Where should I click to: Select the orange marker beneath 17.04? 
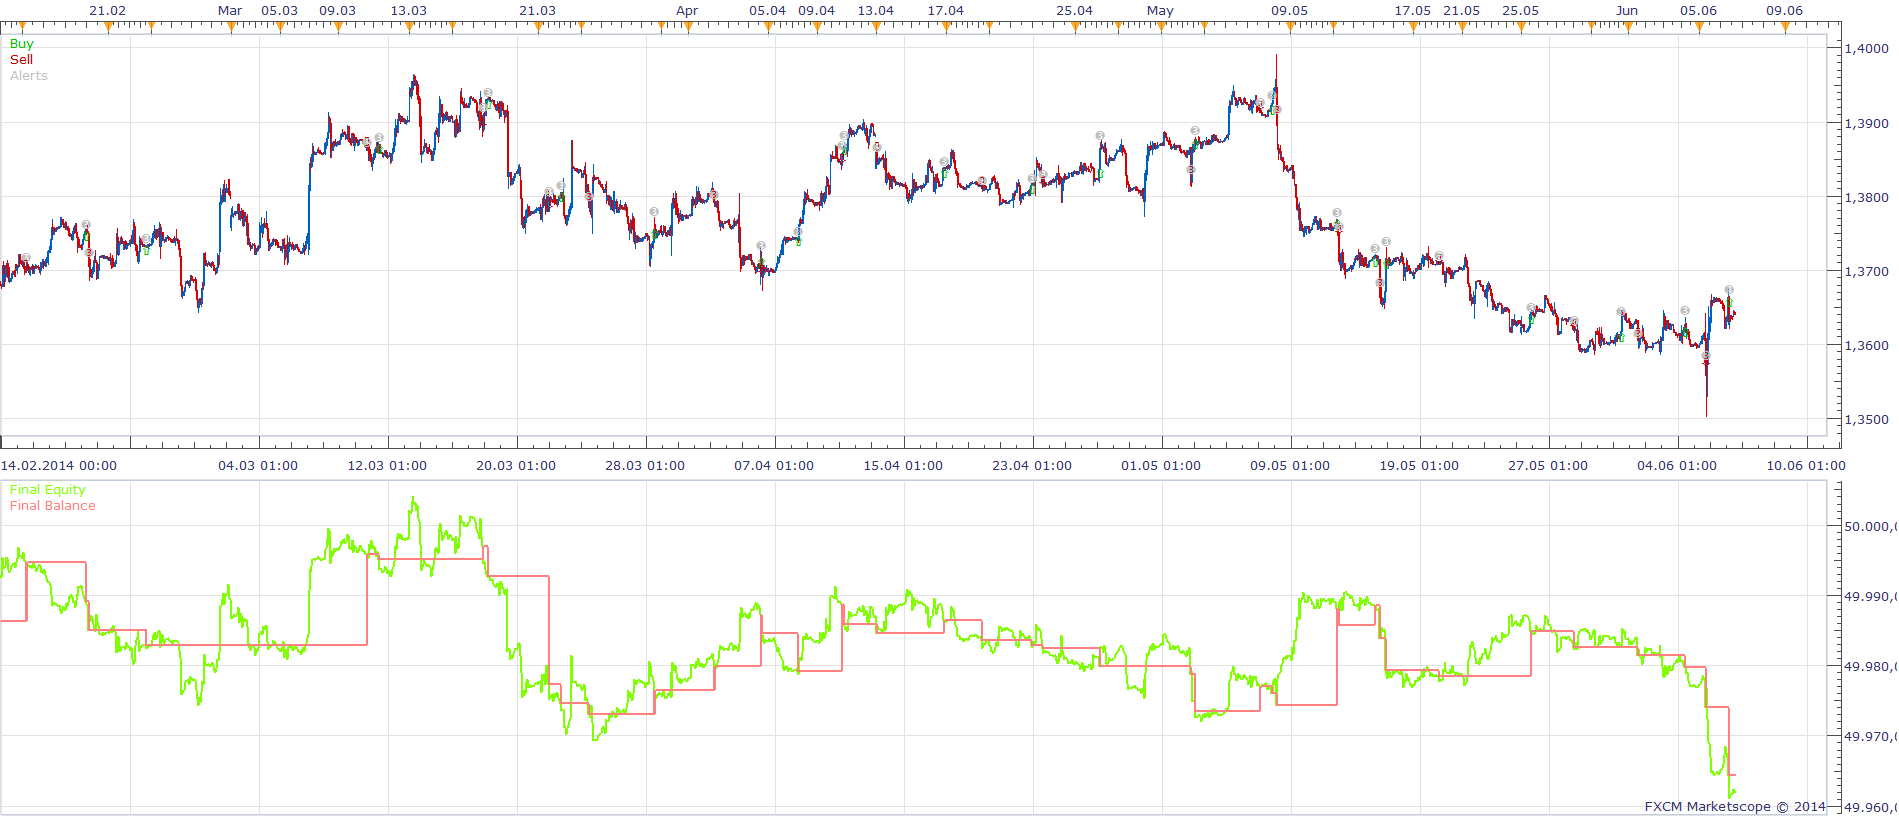pos(946,27)
